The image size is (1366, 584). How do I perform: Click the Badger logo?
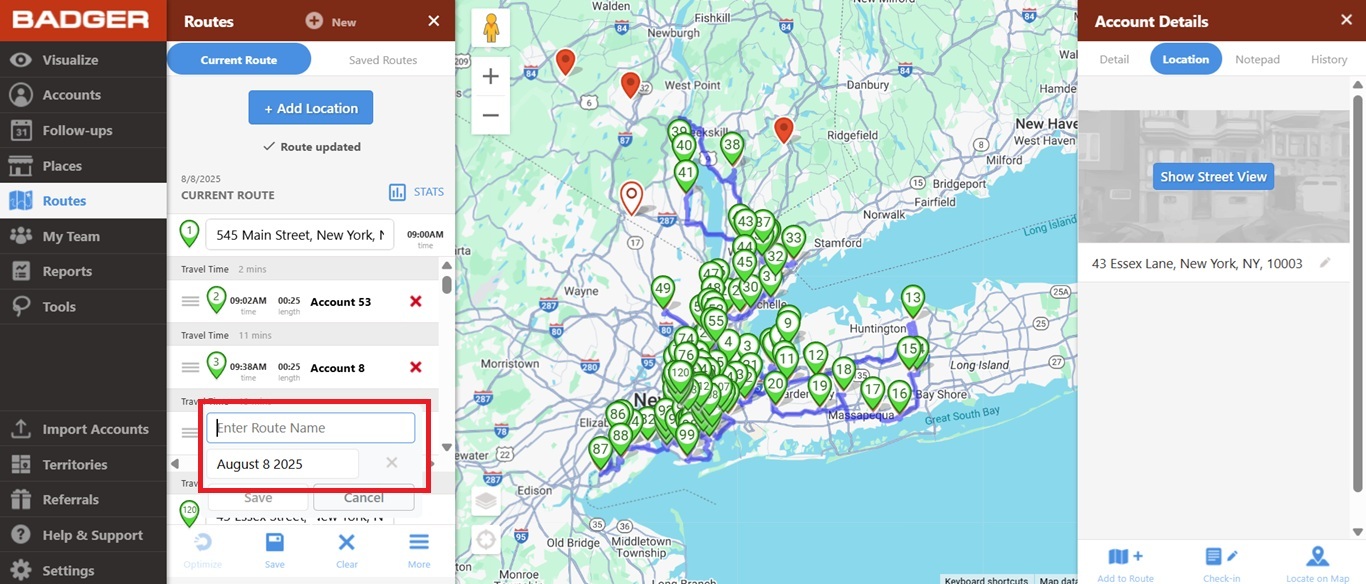click(x=81, y=20)
